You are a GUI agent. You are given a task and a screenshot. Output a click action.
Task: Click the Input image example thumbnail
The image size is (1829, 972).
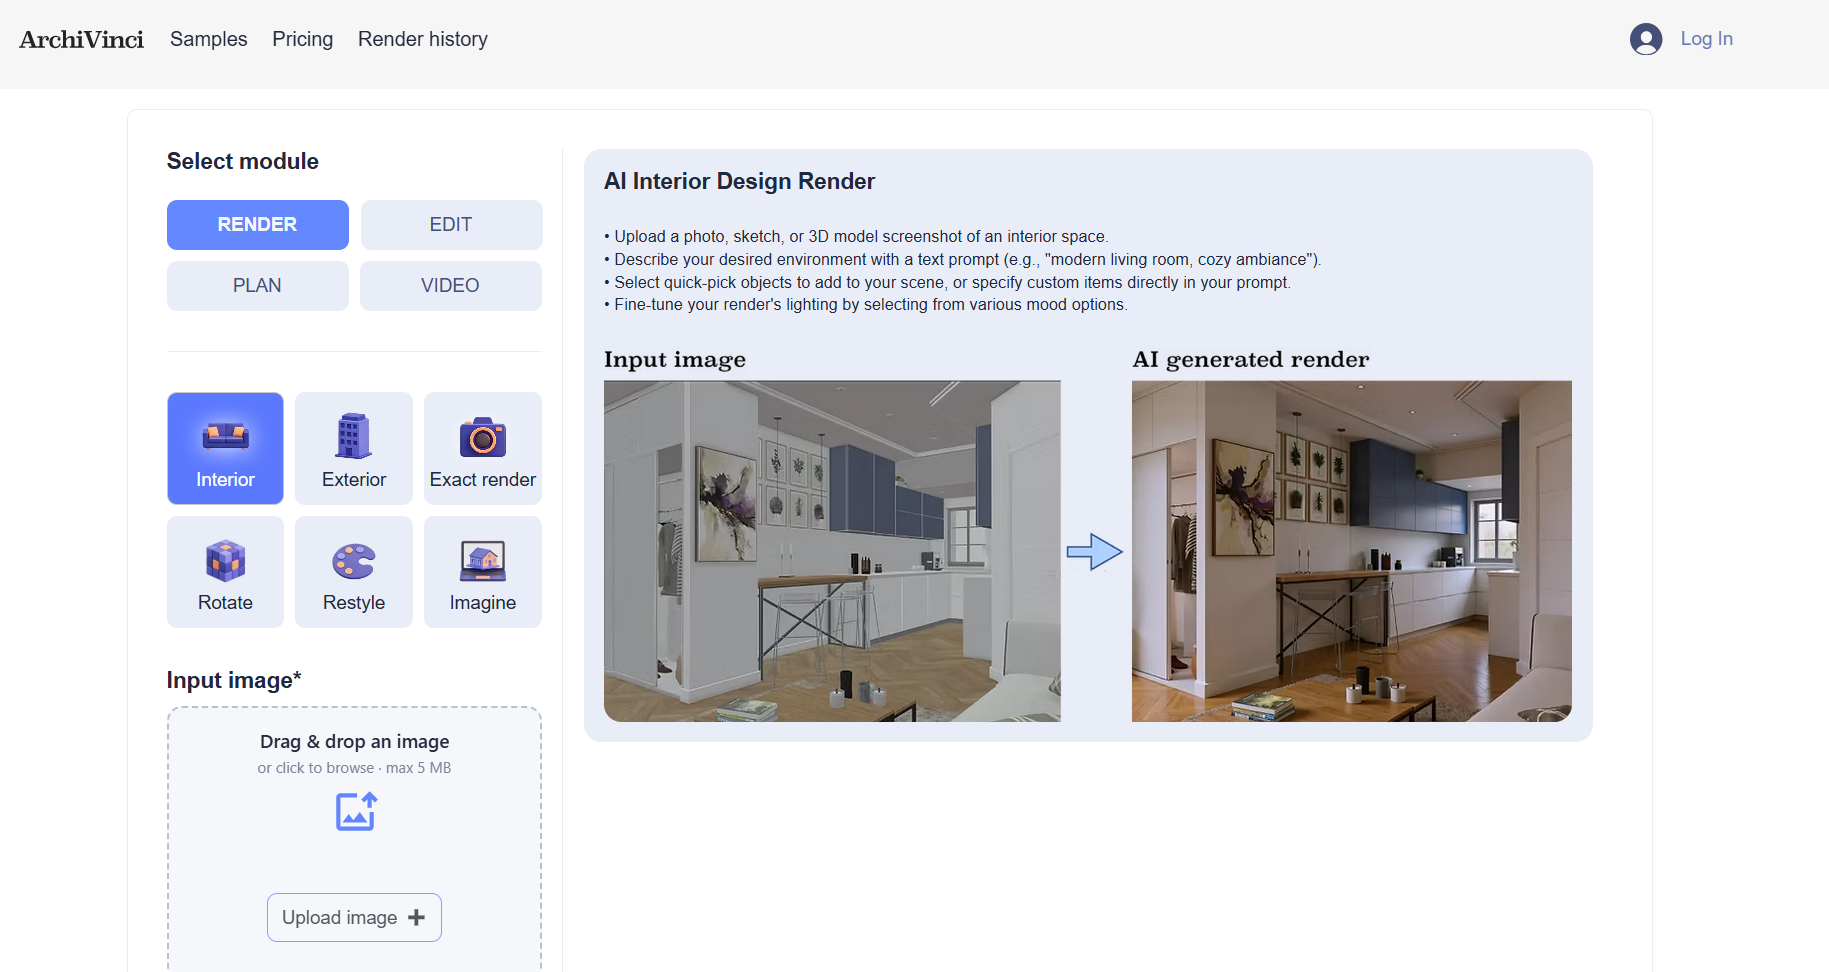tap(832, 551)
